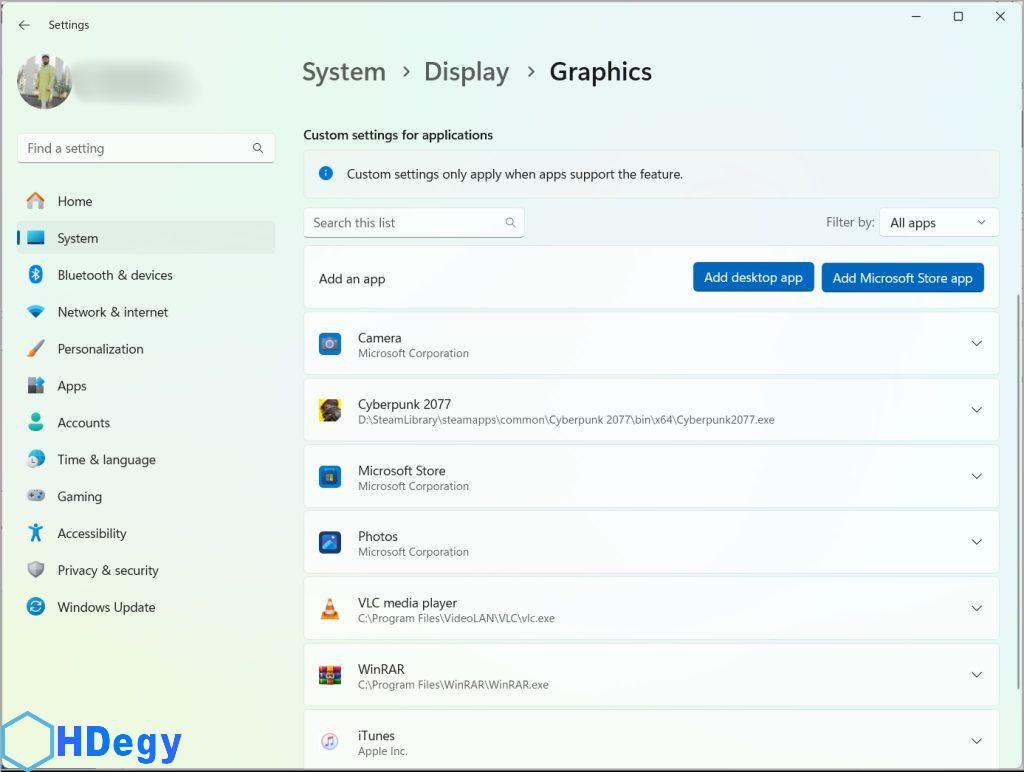
Task: Open the Filter by All apps dropdown
Action: 938,223
